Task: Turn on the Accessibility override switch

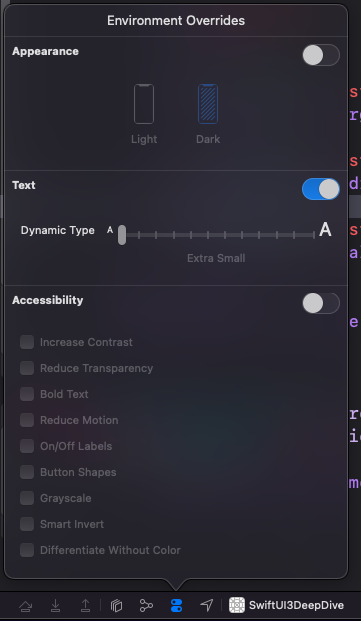Action: tap(321, 303)
